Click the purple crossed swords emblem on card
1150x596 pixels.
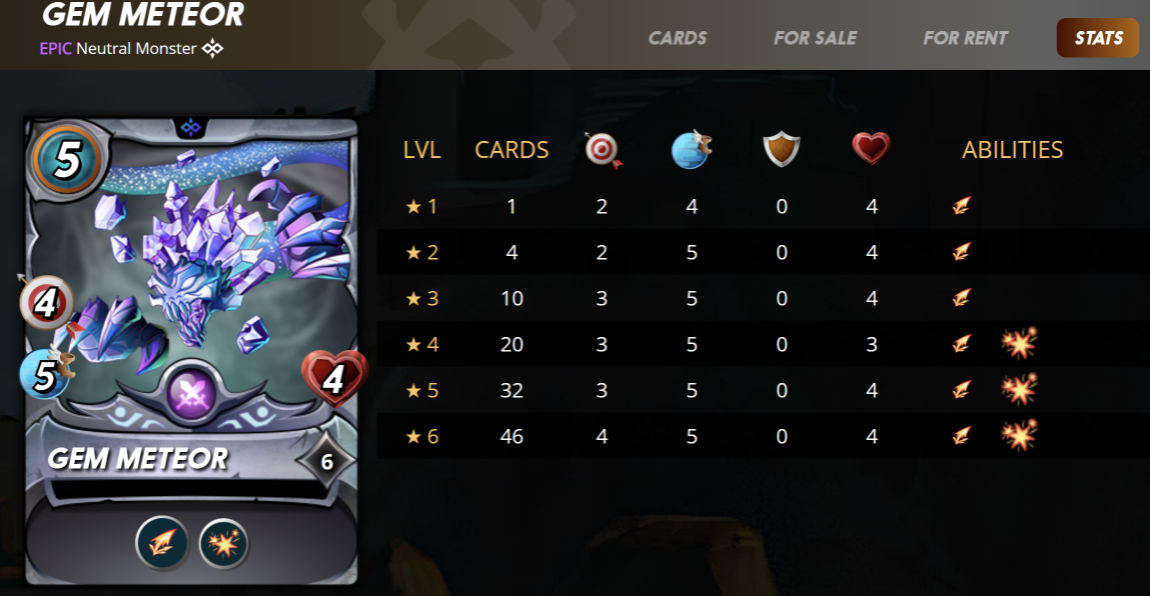[191, 394]
